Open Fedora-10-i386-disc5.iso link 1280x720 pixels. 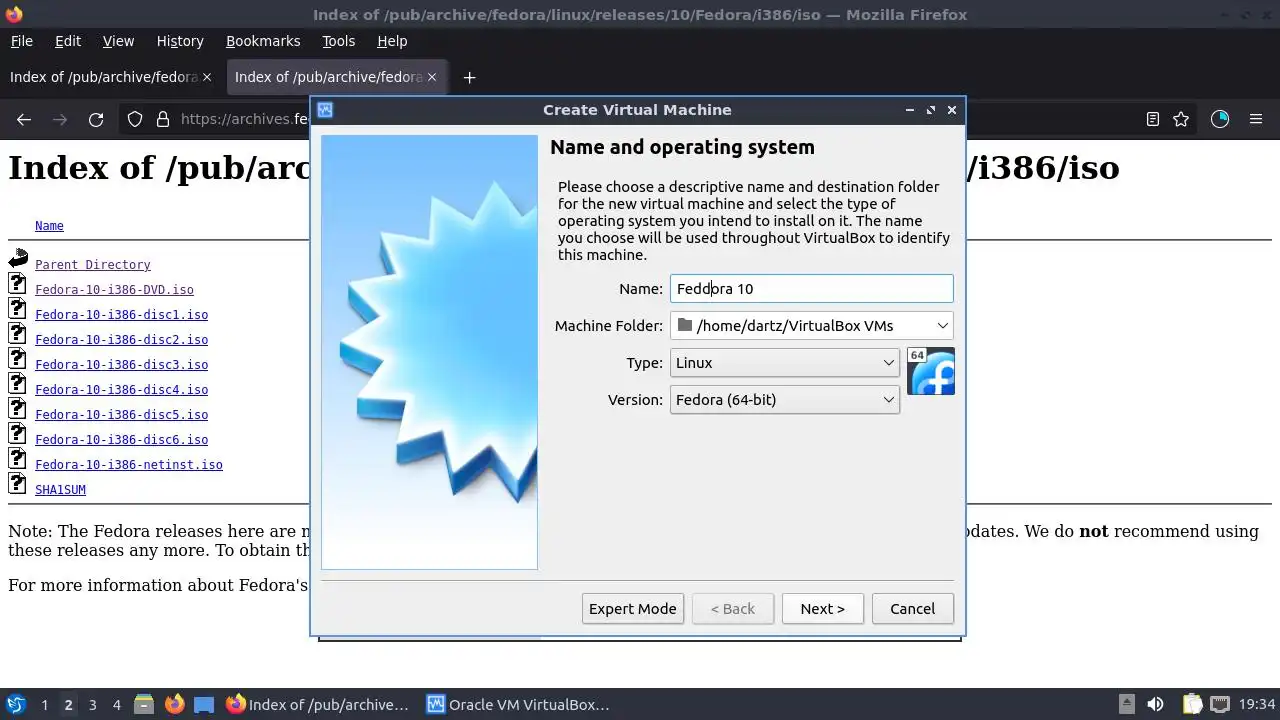tap(122, 415)
